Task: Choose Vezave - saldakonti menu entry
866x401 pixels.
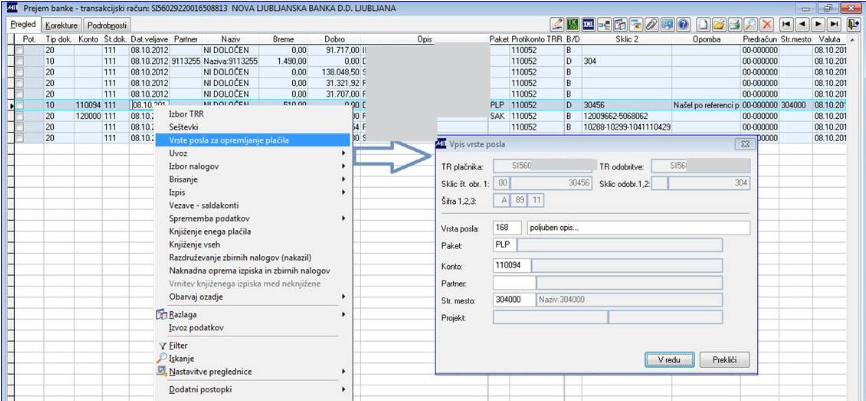Action: point(252,205)
